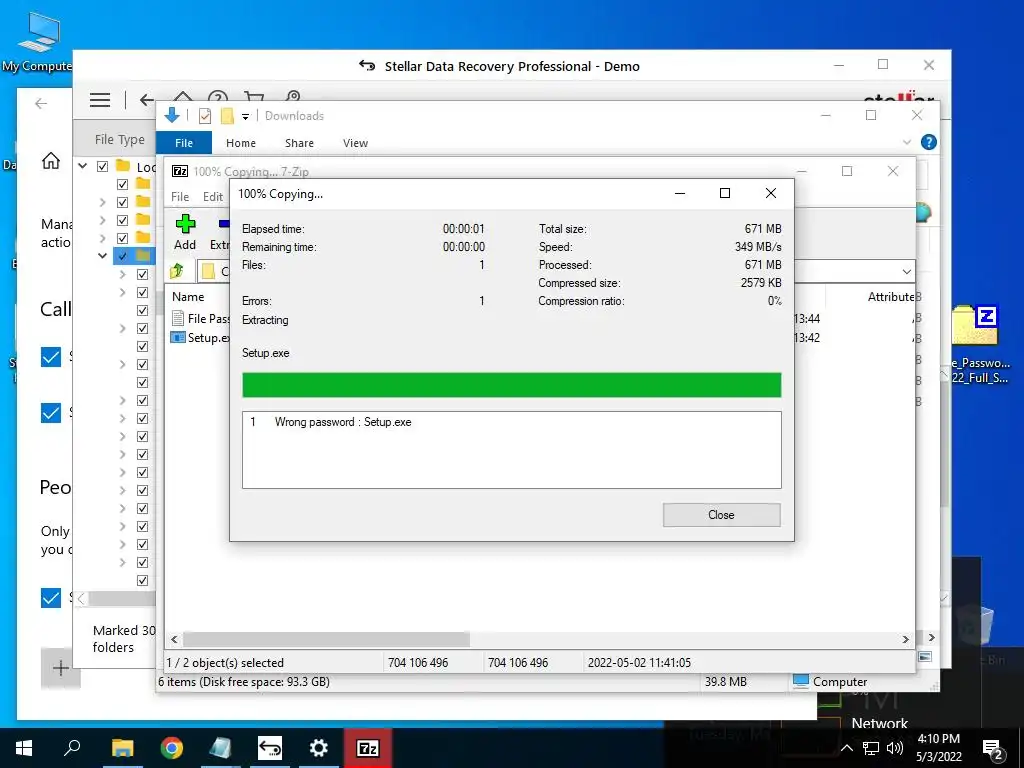Open taskbar Search magnifier
The width and height of the screenshot is (1024, 768).
[72, 748]
